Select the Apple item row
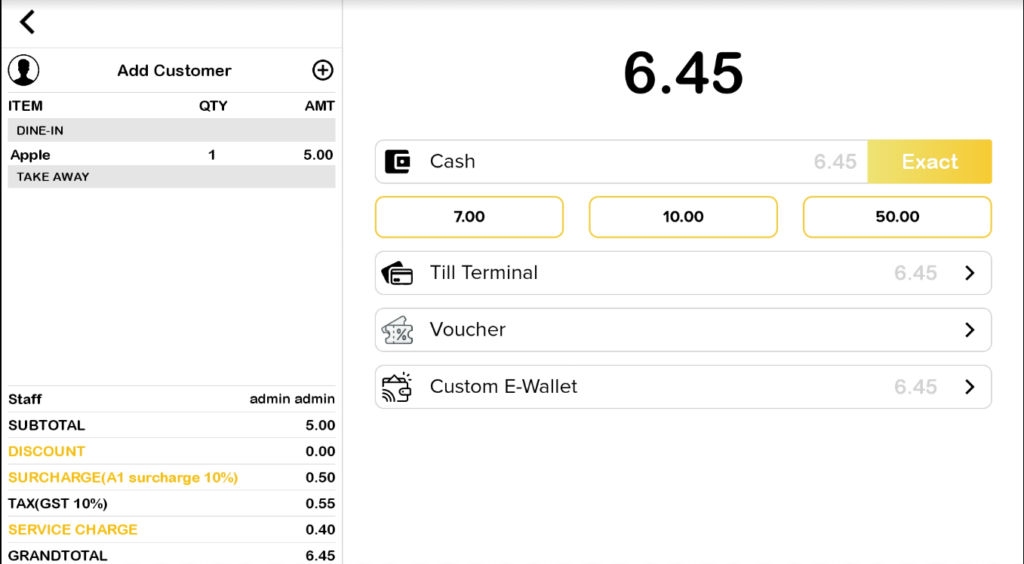 tap(171, 155)
